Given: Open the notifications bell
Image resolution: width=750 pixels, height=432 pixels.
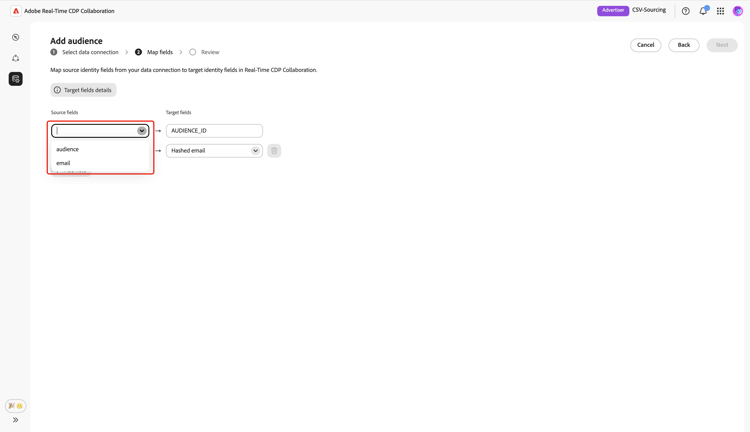Looking at the screenshot, I should coord(703,11).
